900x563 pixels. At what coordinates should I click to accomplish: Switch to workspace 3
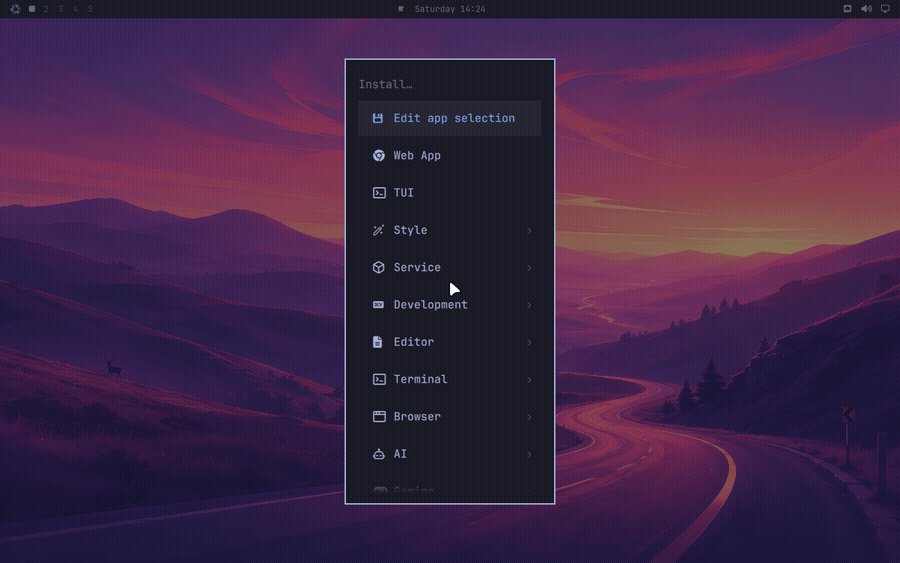(x=61, y=9)
